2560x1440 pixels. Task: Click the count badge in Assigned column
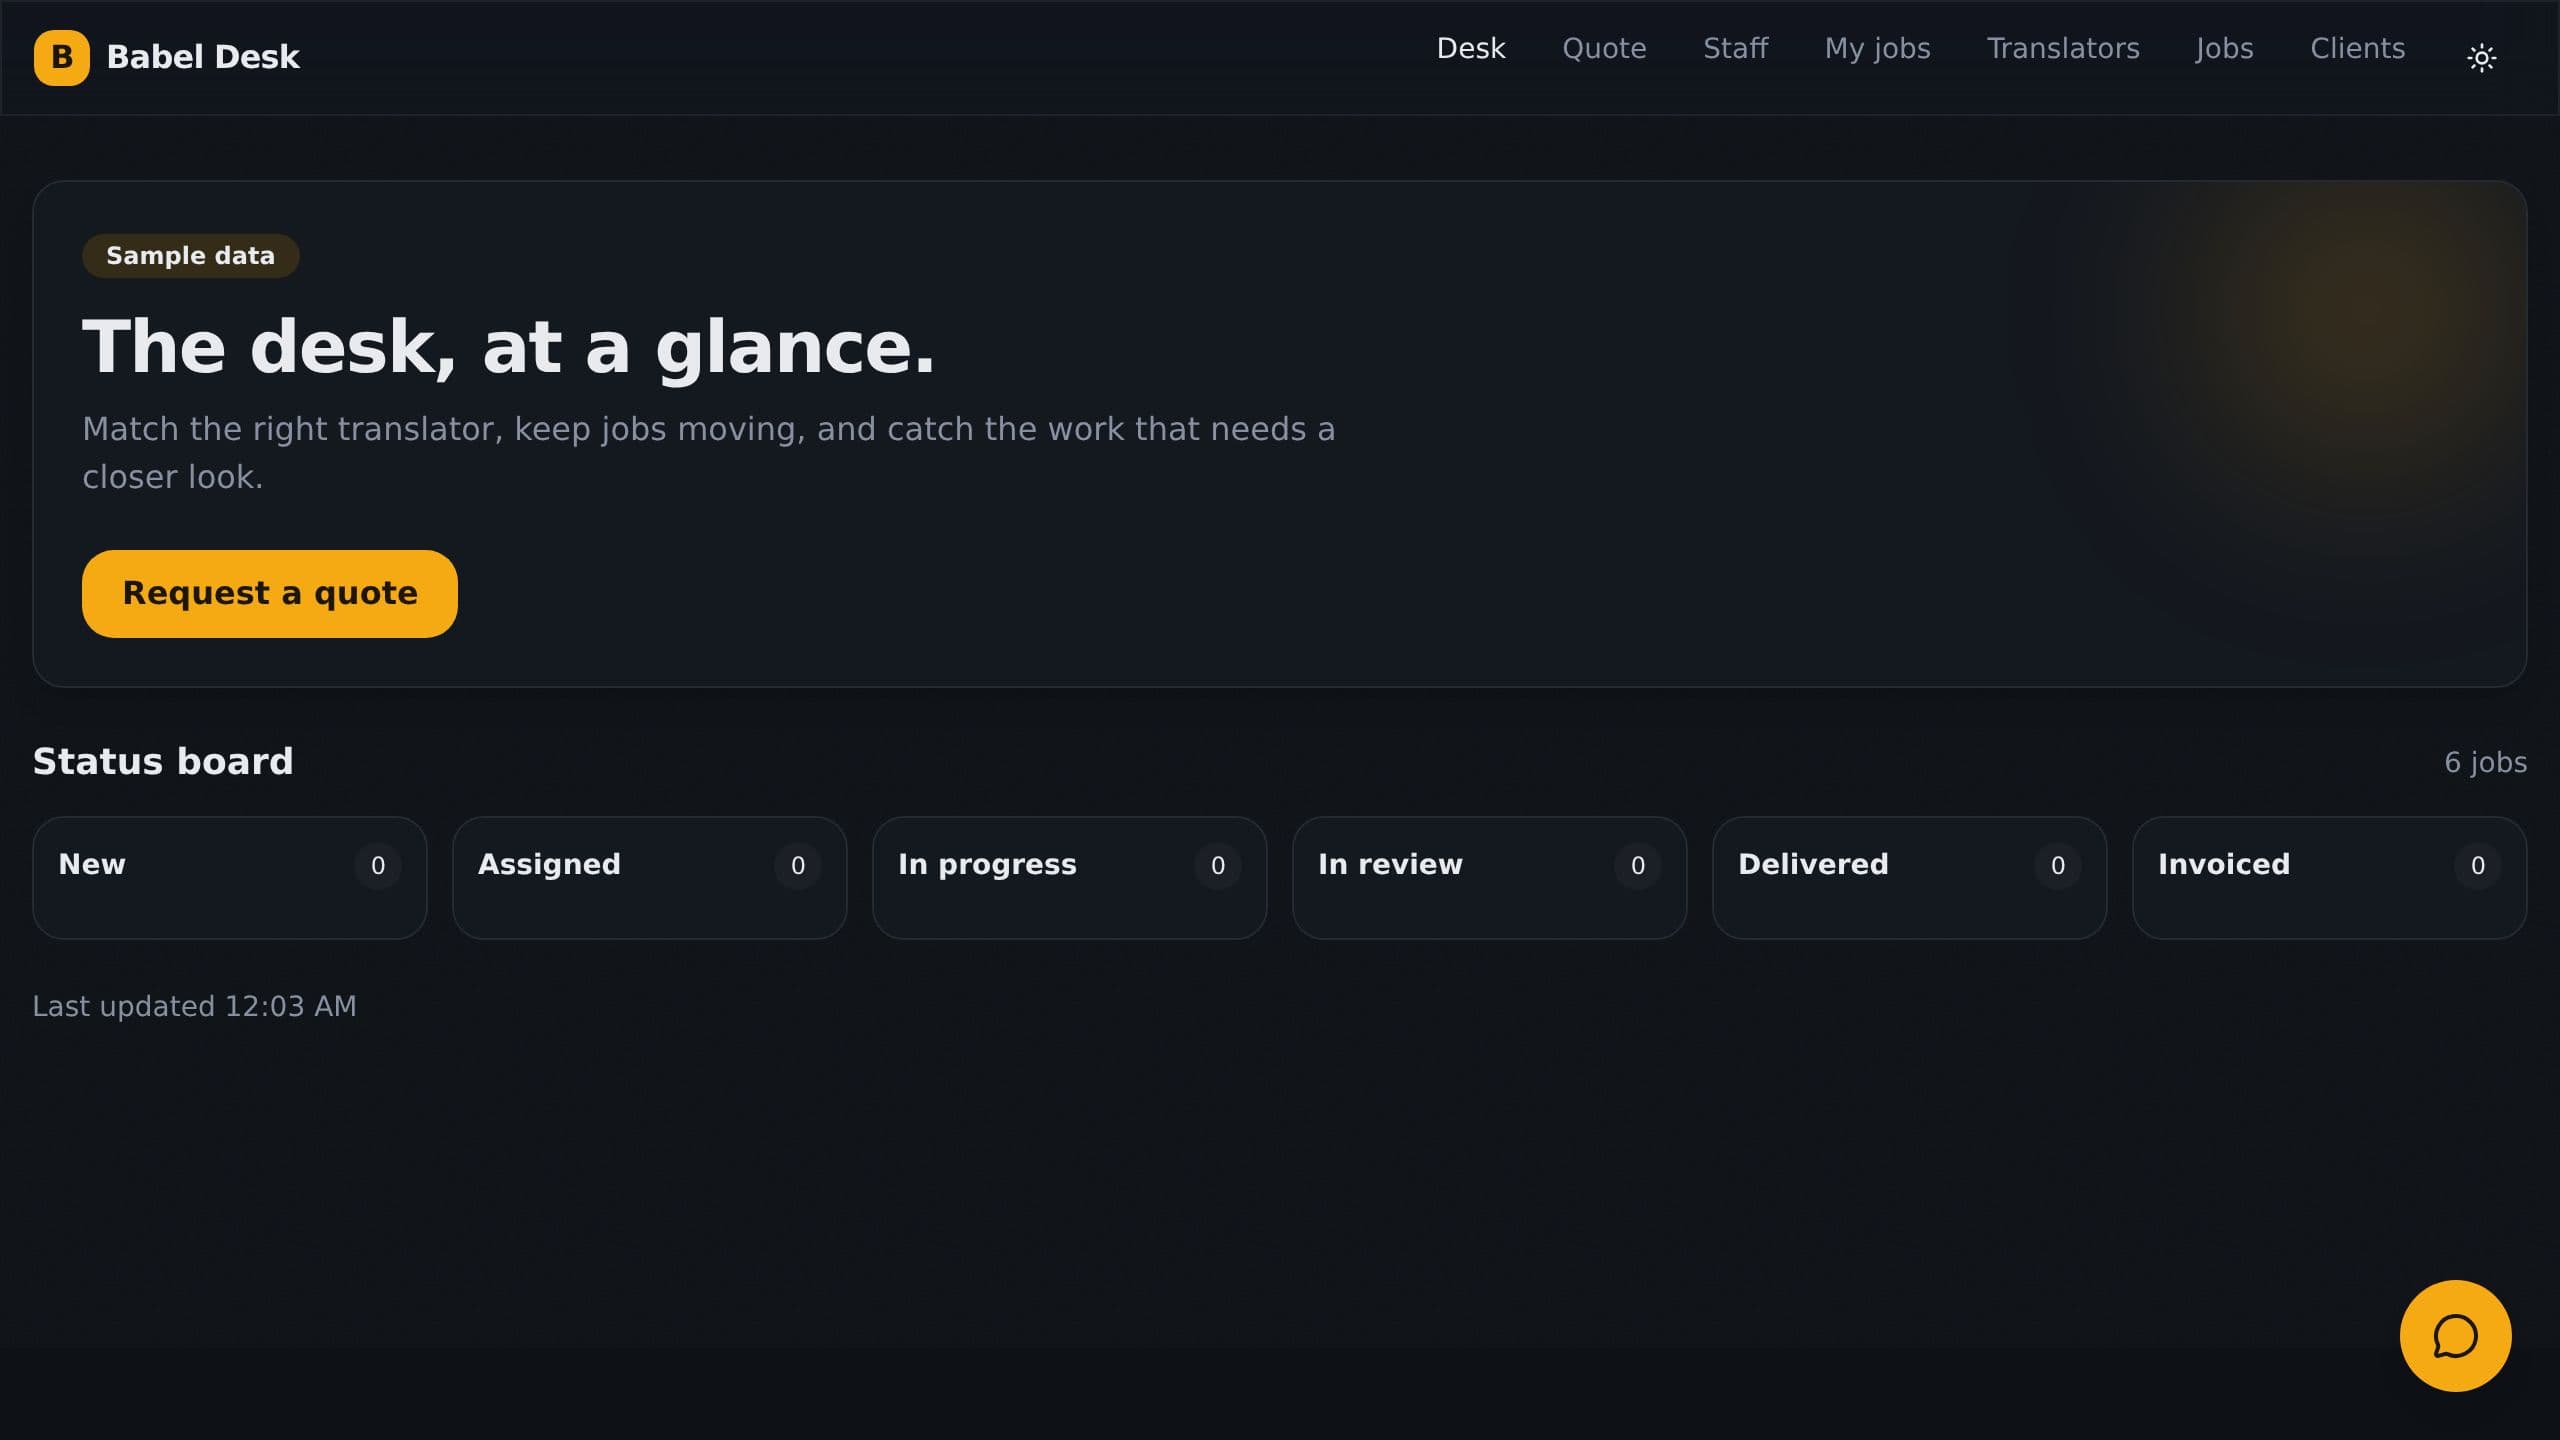[x=798, y=865]
